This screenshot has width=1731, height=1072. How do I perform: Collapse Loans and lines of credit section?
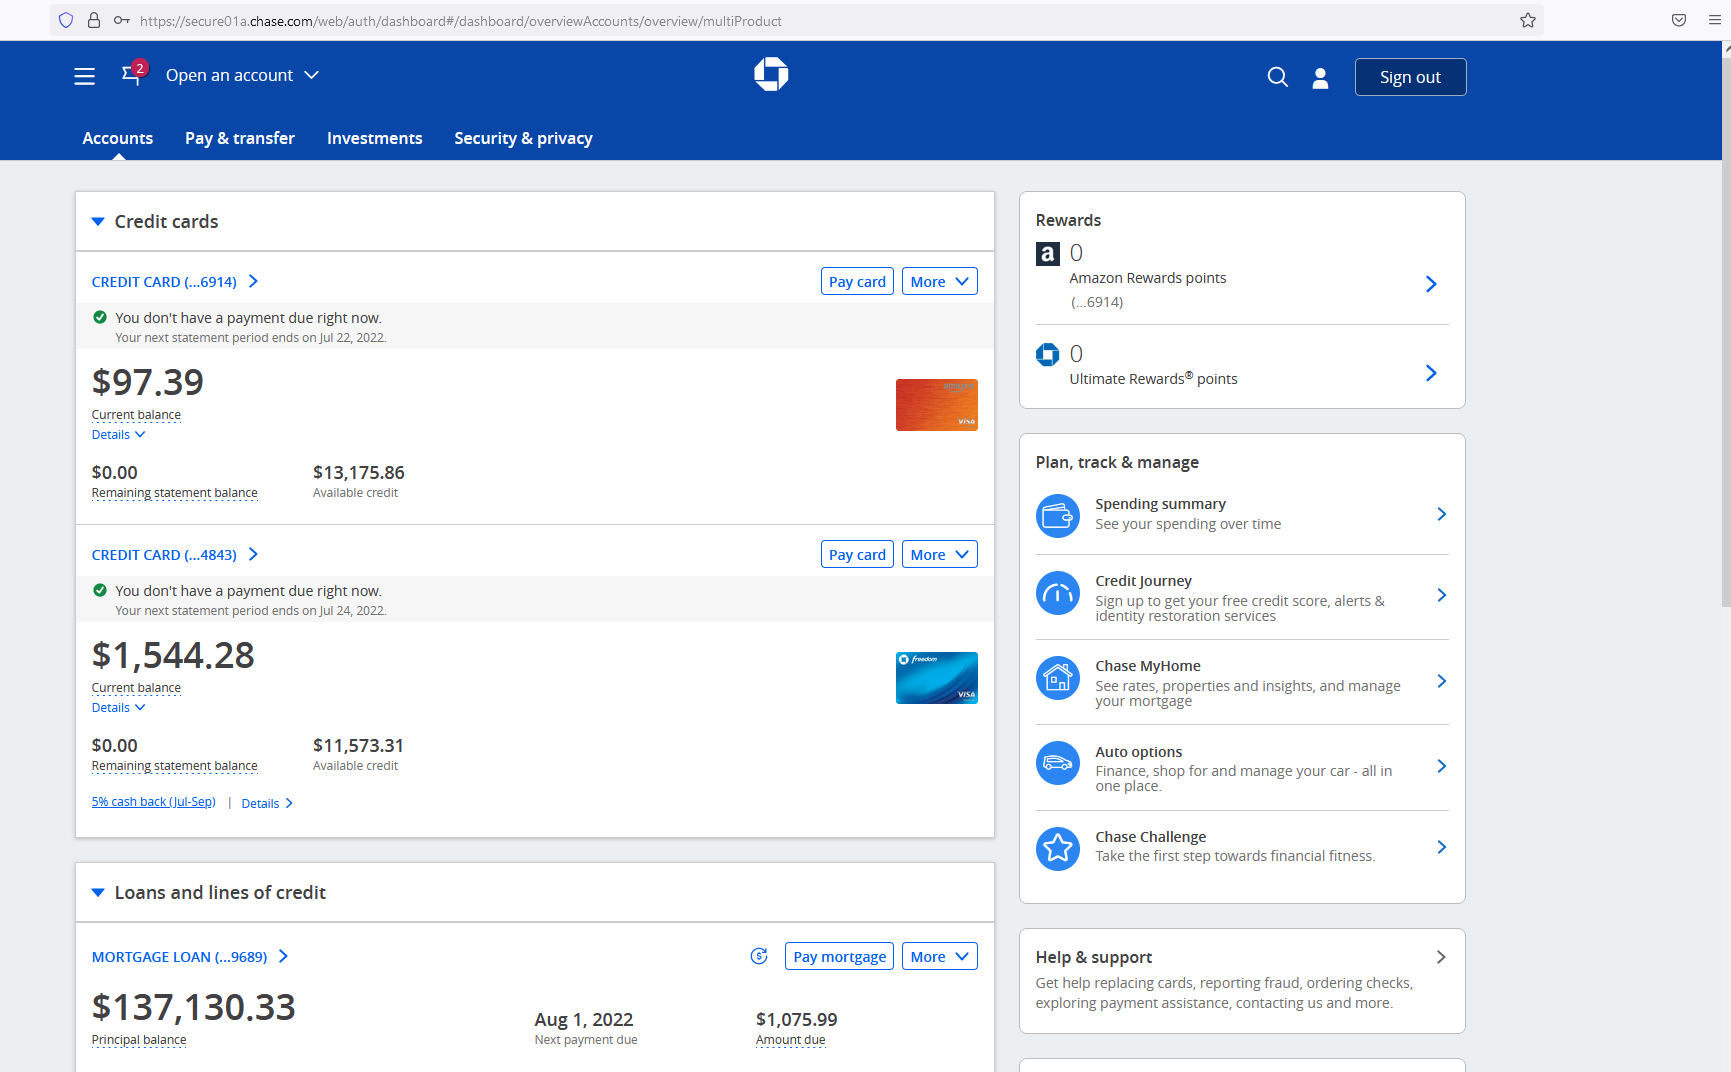[98, 893]
